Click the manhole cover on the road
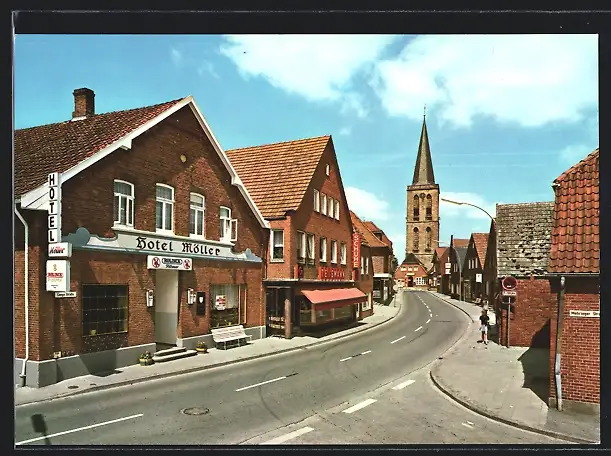Image resolution: width=611 pixels, height=456 pixels. point(195,411)
